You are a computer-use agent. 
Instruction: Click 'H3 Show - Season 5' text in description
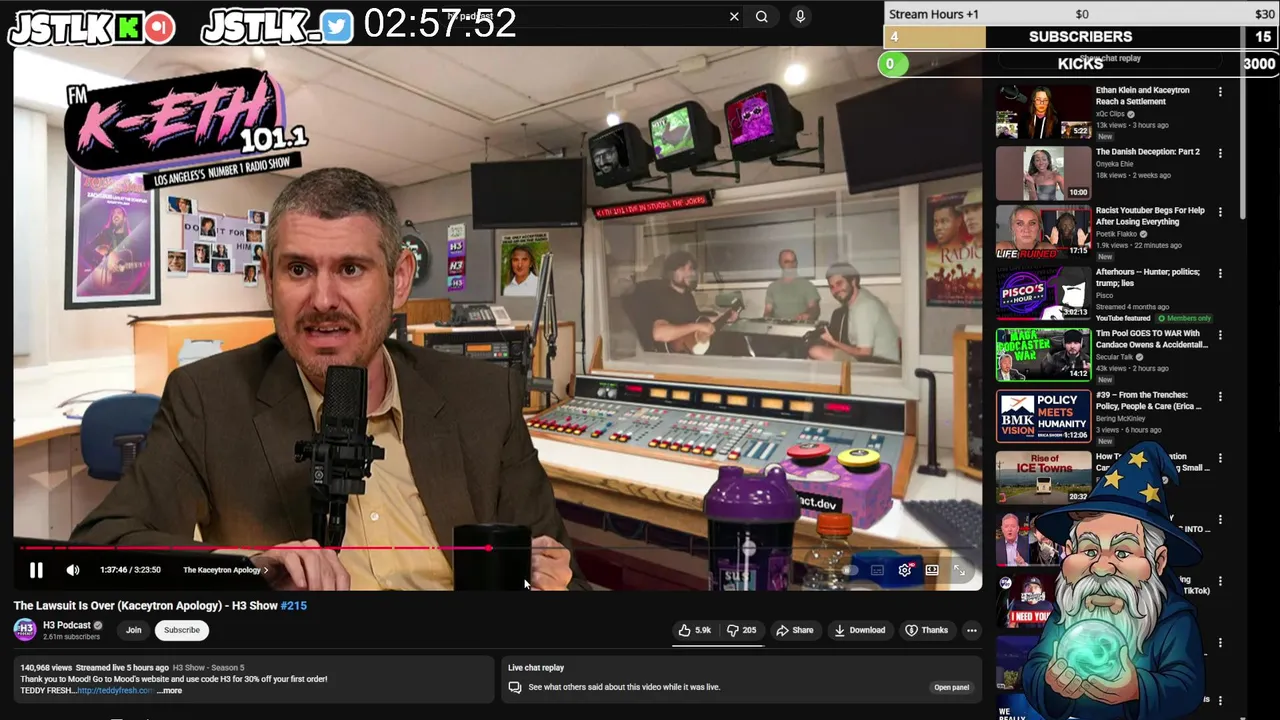click(208, 668)
